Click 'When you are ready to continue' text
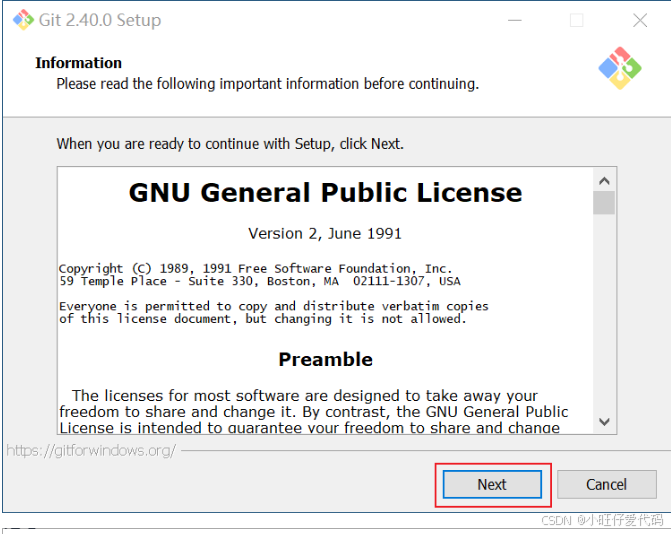Screen dimensions: 671x534 click(230, 144)
